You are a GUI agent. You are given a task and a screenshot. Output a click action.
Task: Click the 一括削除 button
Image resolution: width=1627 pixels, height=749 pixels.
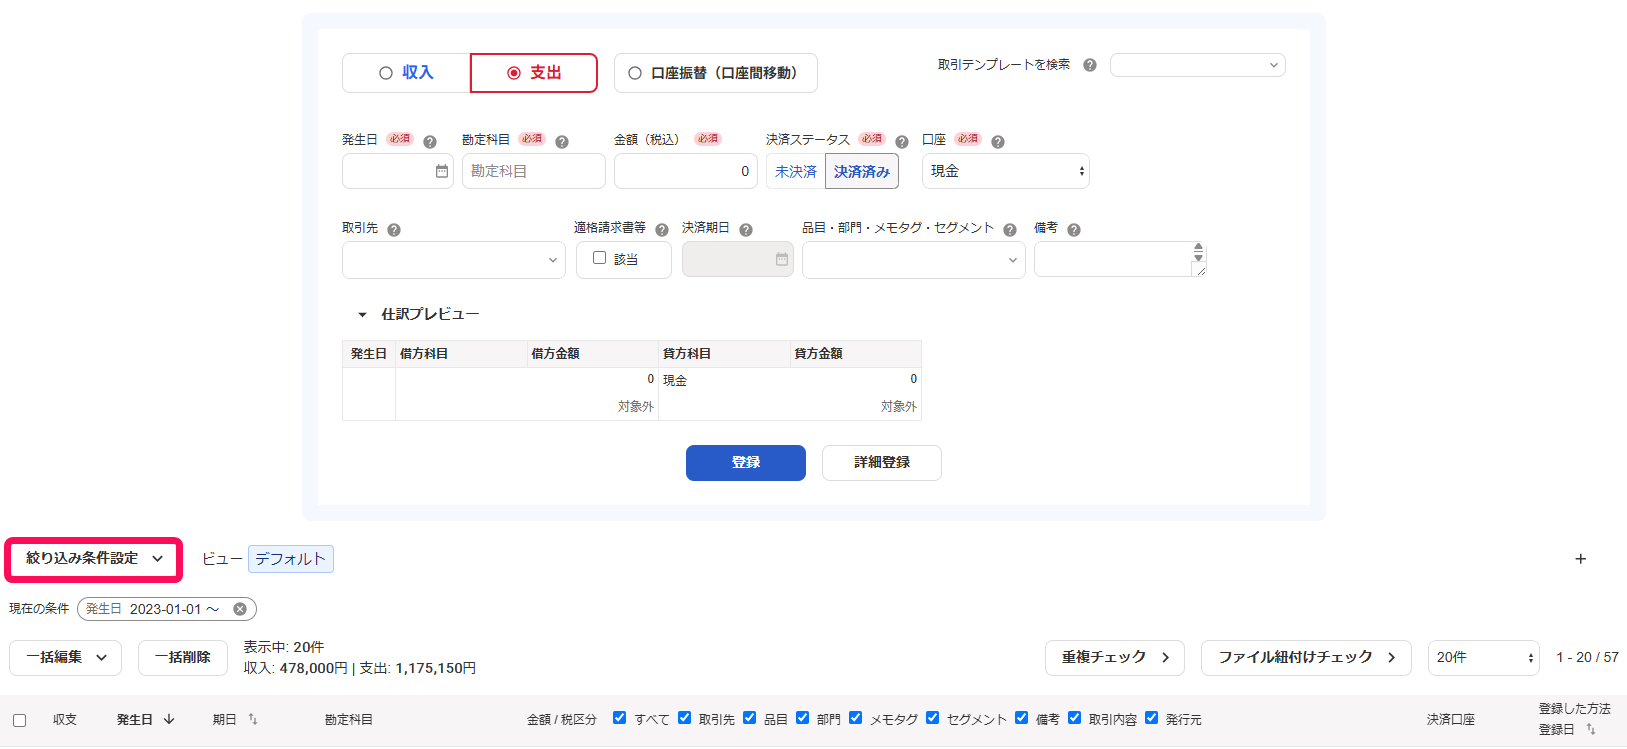[183, 658]
